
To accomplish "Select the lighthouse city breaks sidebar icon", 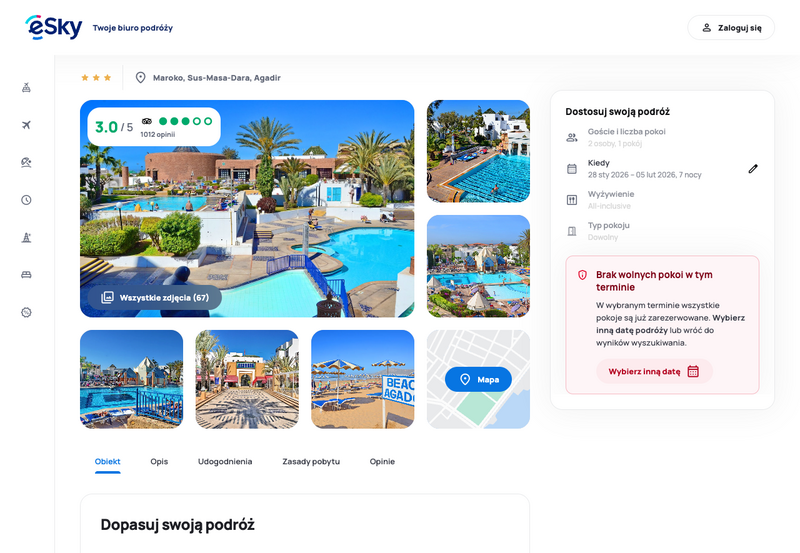I will (x=27, y=237).
